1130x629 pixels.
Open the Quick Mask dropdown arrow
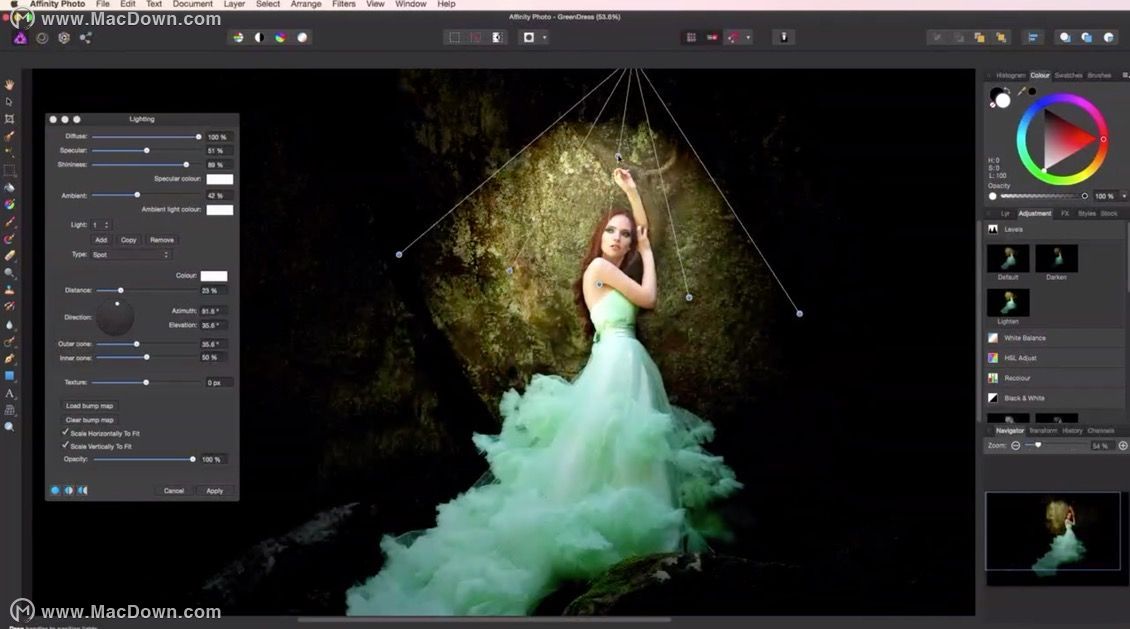(x=545, y=37)
